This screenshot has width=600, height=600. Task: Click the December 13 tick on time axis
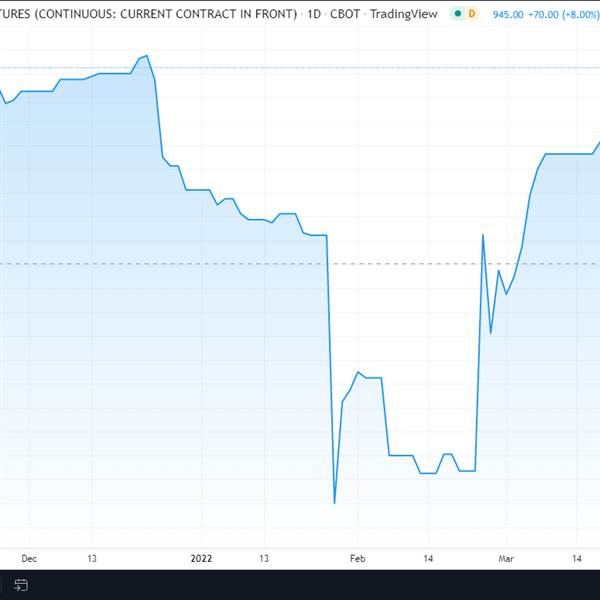click(92, 558)
